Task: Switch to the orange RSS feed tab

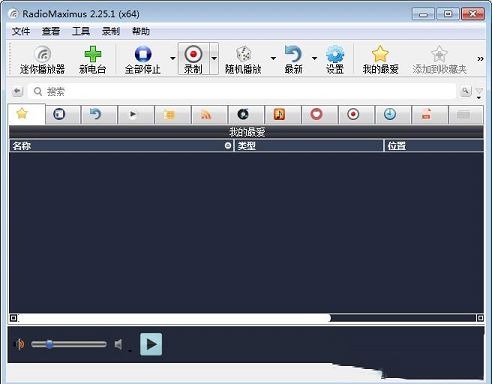Action: click(210, 115)
